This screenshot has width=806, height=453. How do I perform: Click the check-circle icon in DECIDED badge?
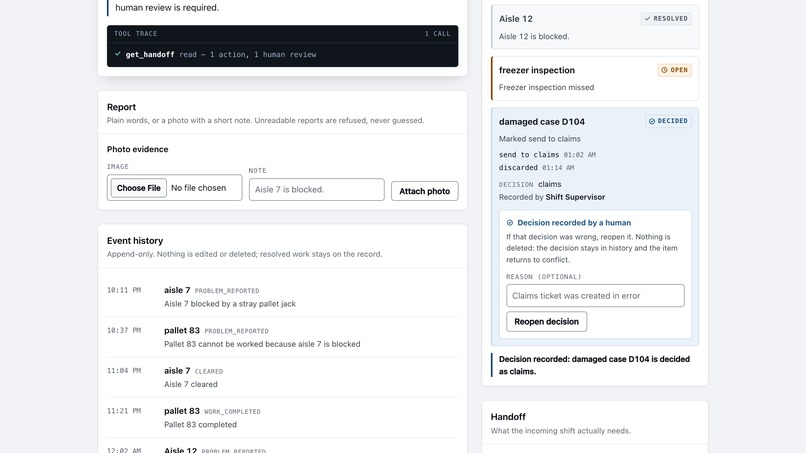pos(652,121)
